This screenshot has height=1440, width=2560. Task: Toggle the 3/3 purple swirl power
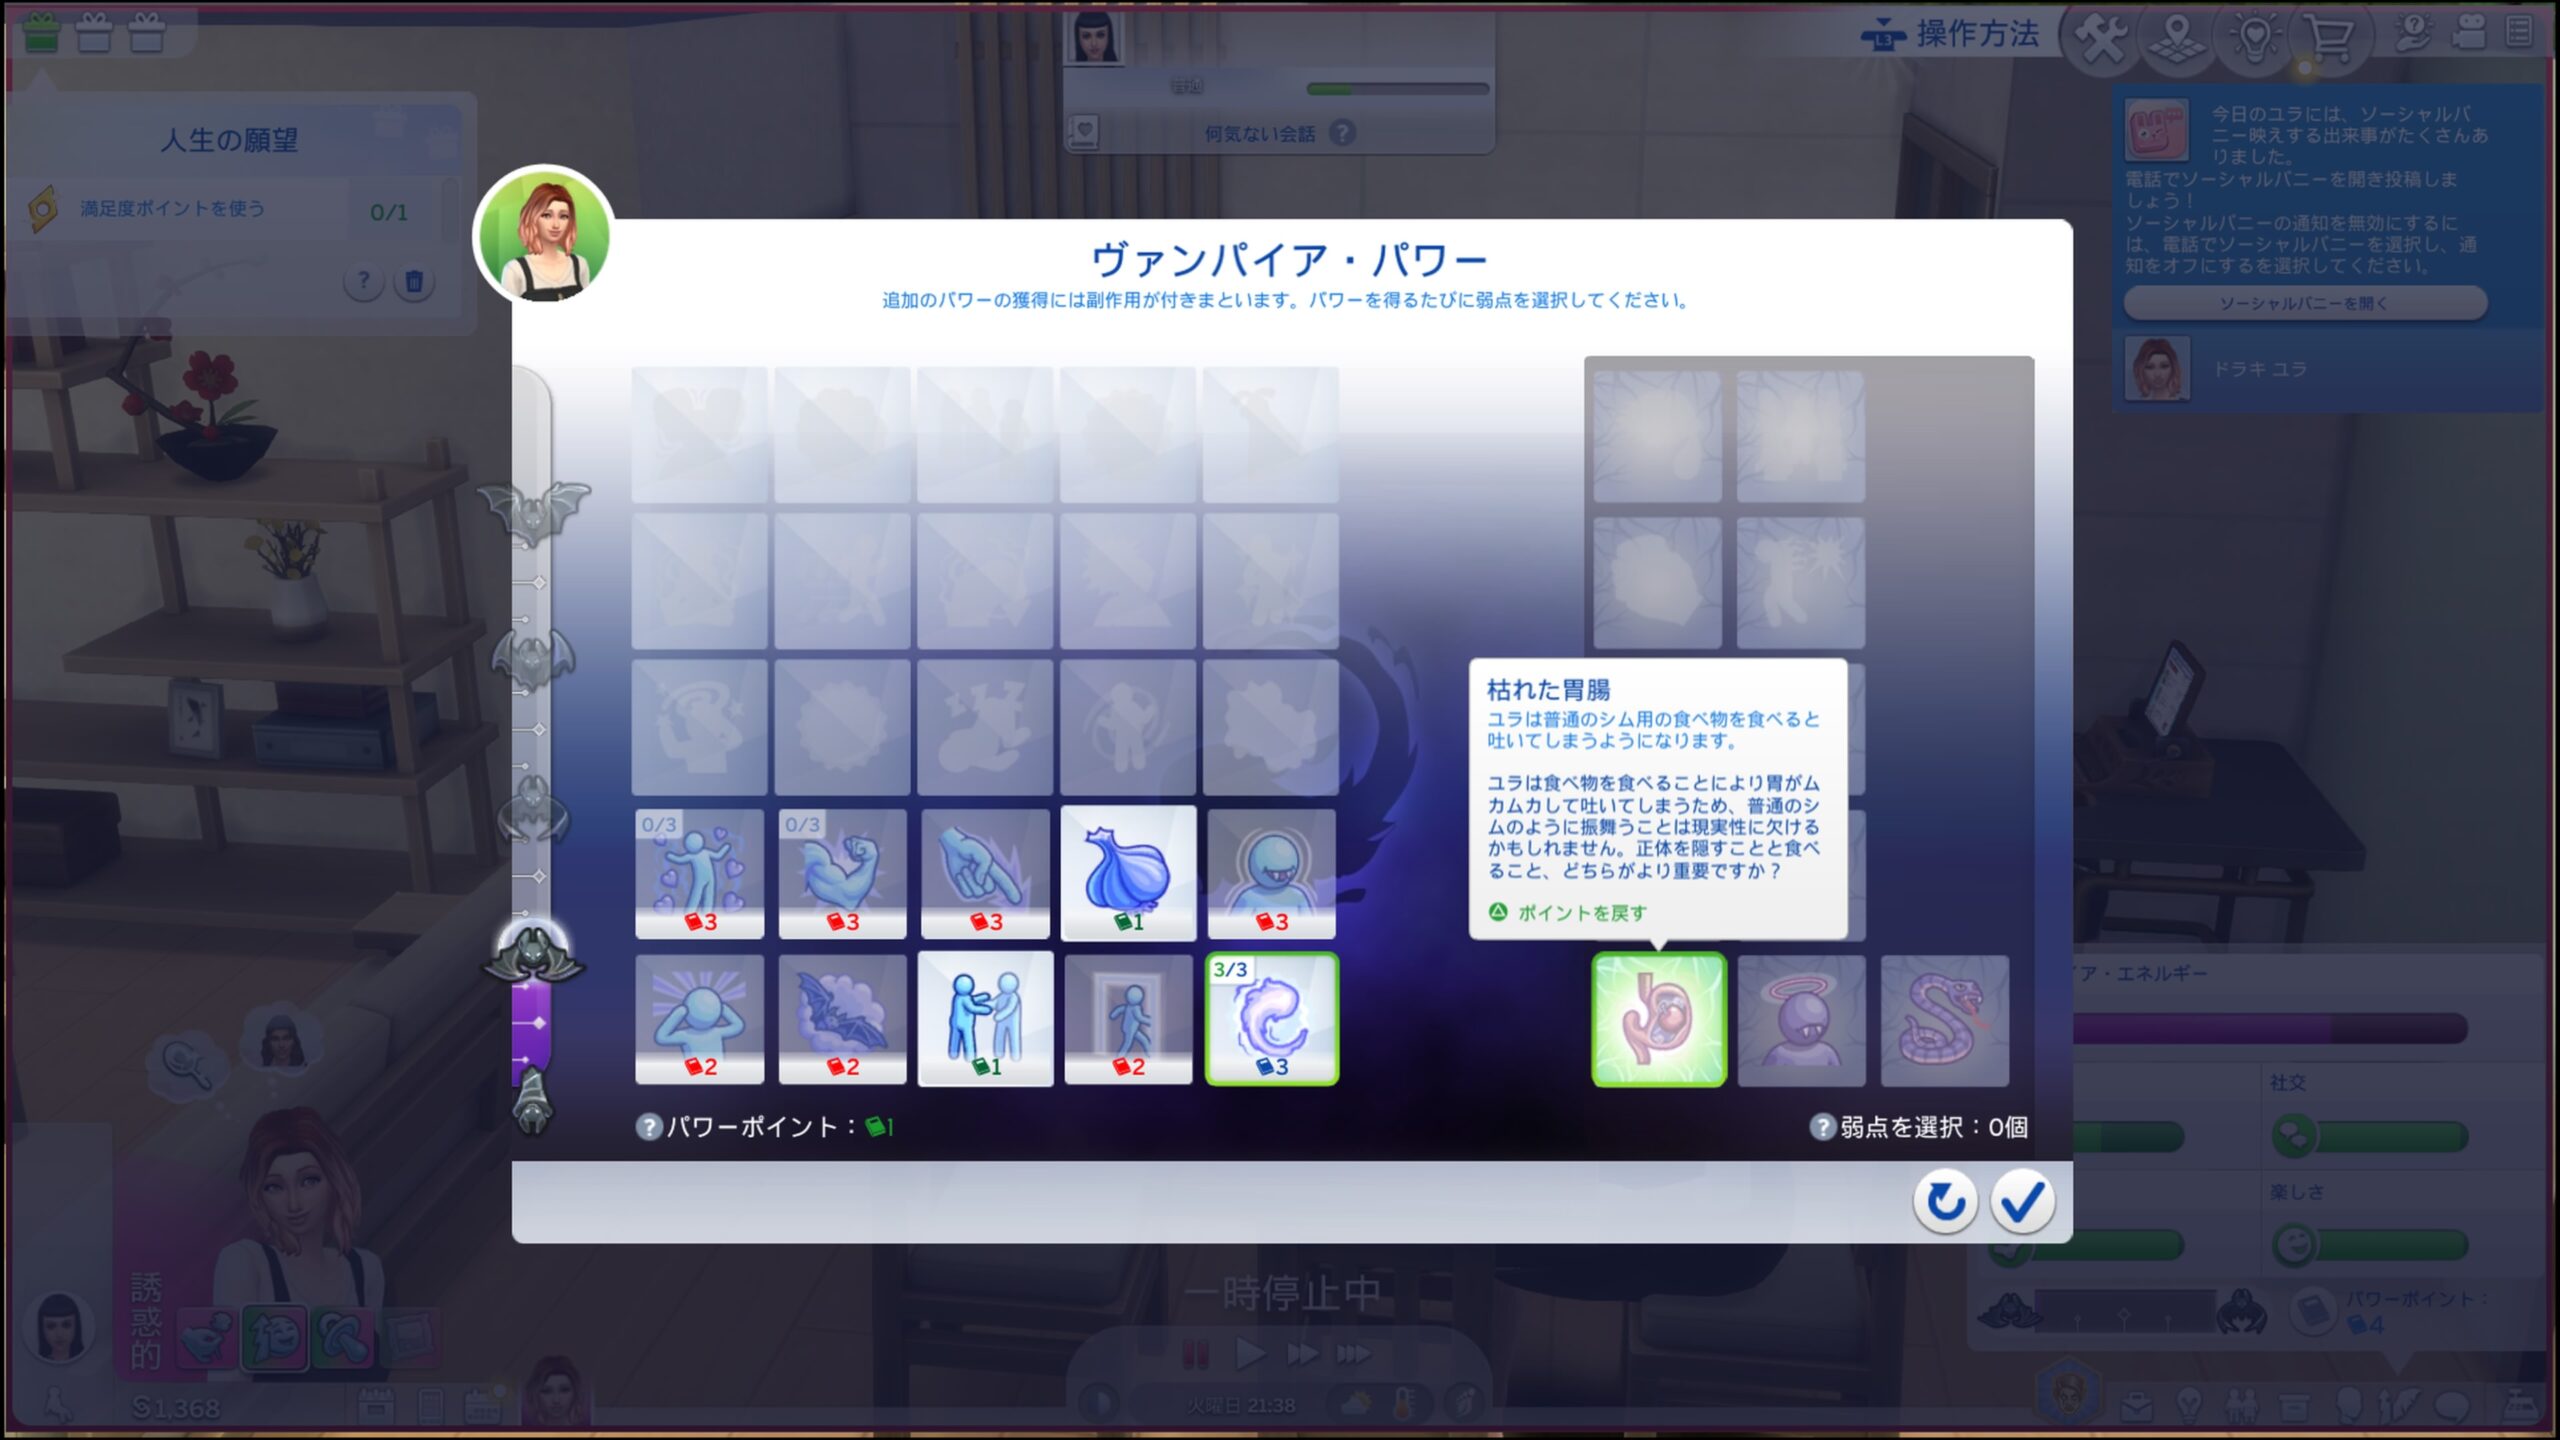click(1271, 1018)
